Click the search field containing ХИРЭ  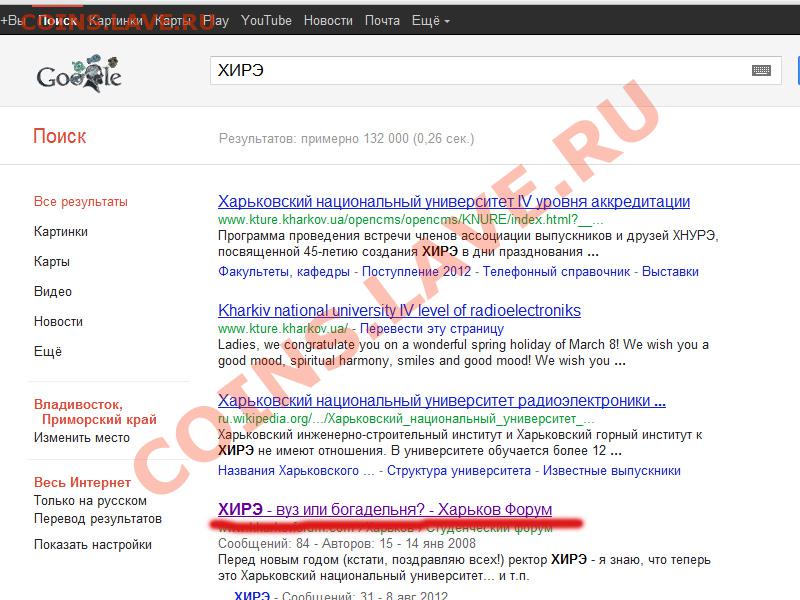click(495, 70)
